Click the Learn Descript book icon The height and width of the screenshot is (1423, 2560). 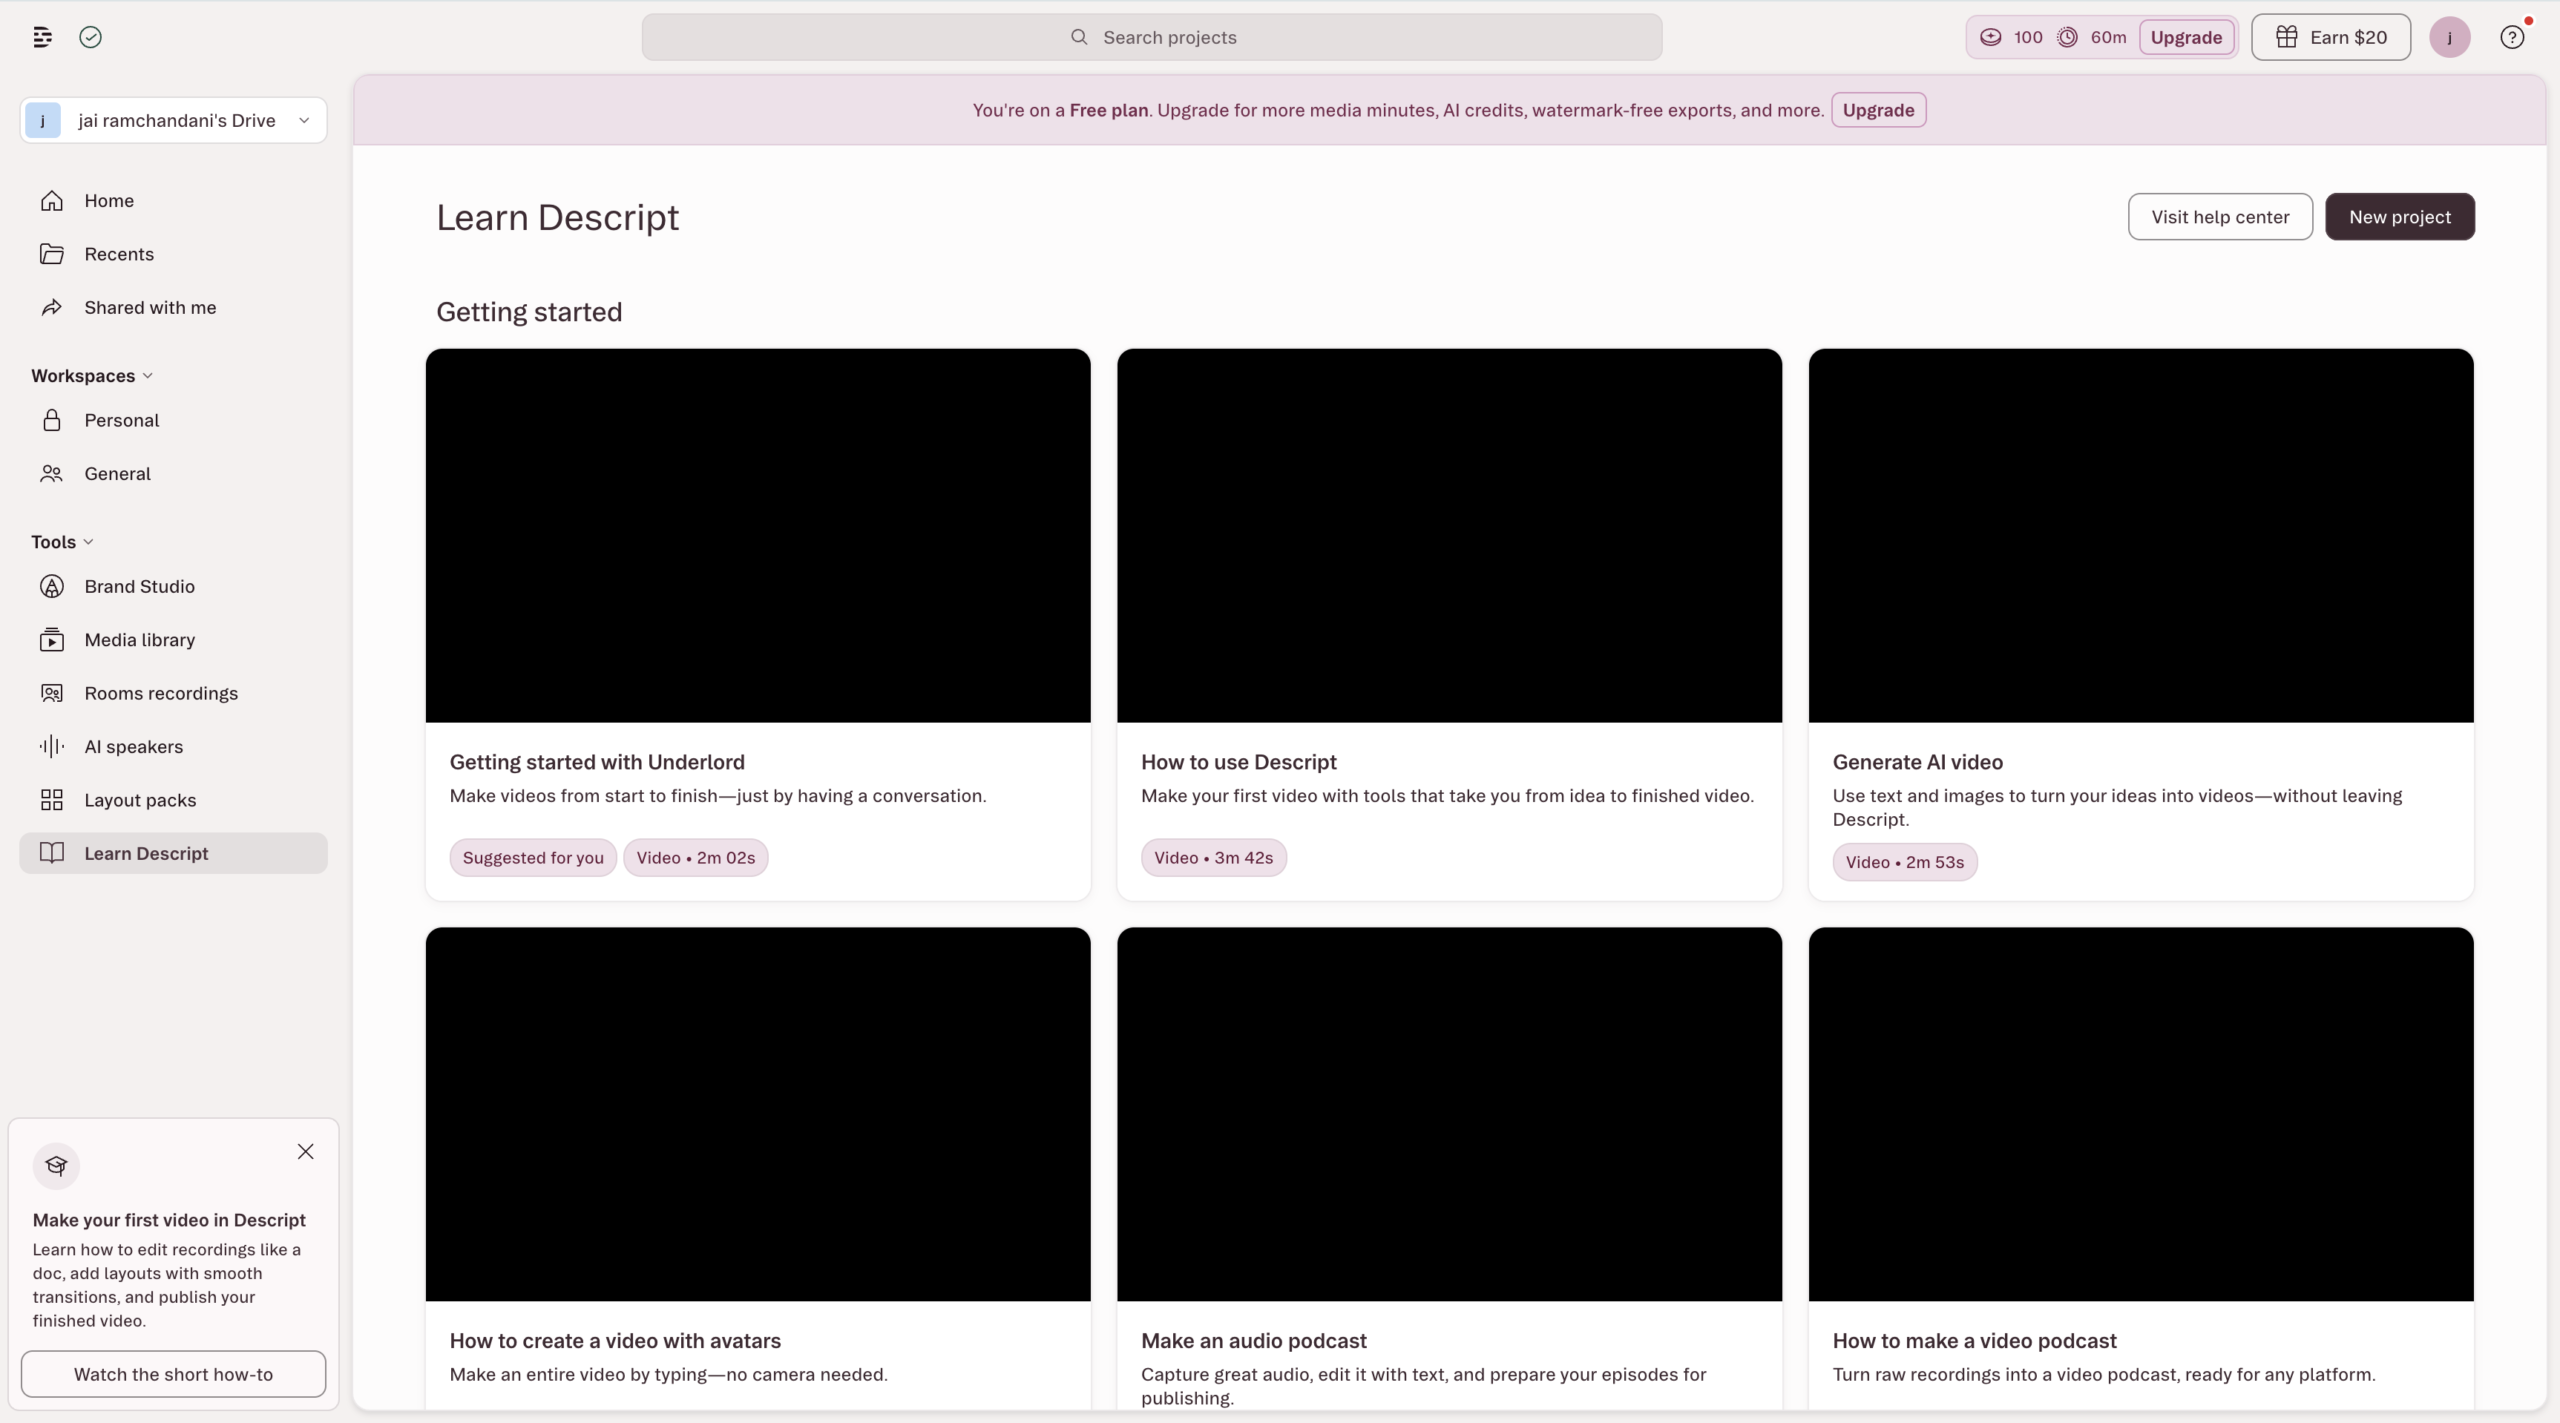[x=52, y=853]
